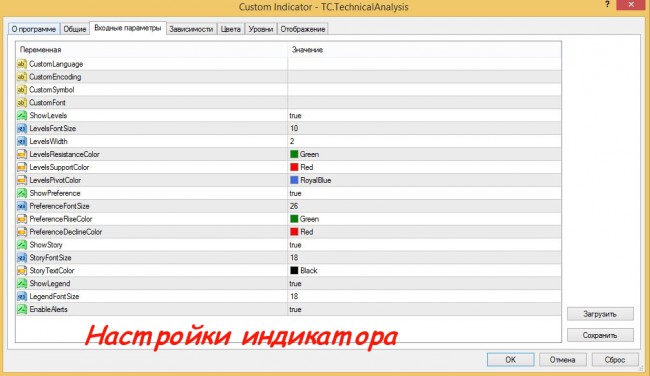Click the integer icon beside LegendFontSize
This screenshot has height=376, width=650.
click(22, 296)
